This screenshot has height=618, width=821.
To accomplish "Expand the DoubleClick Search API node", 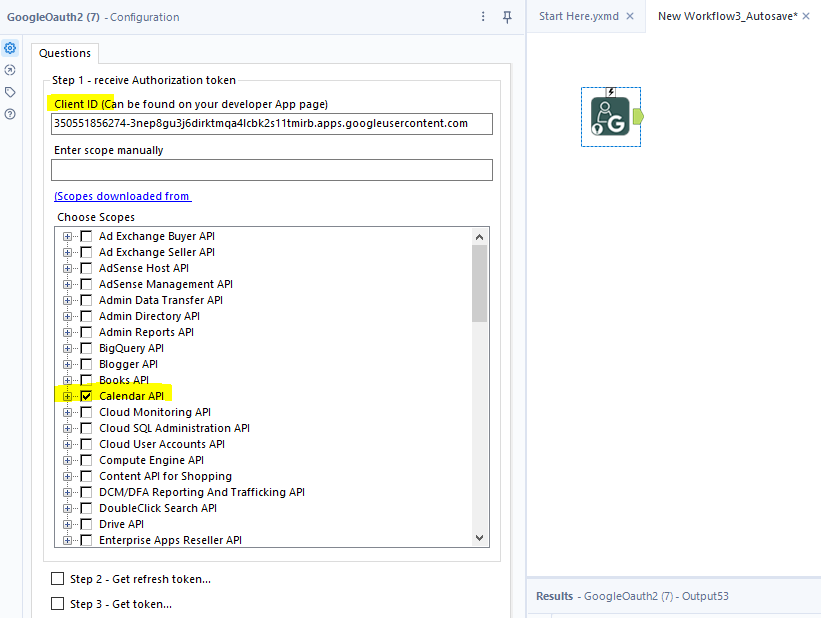I will coord(67,508).
